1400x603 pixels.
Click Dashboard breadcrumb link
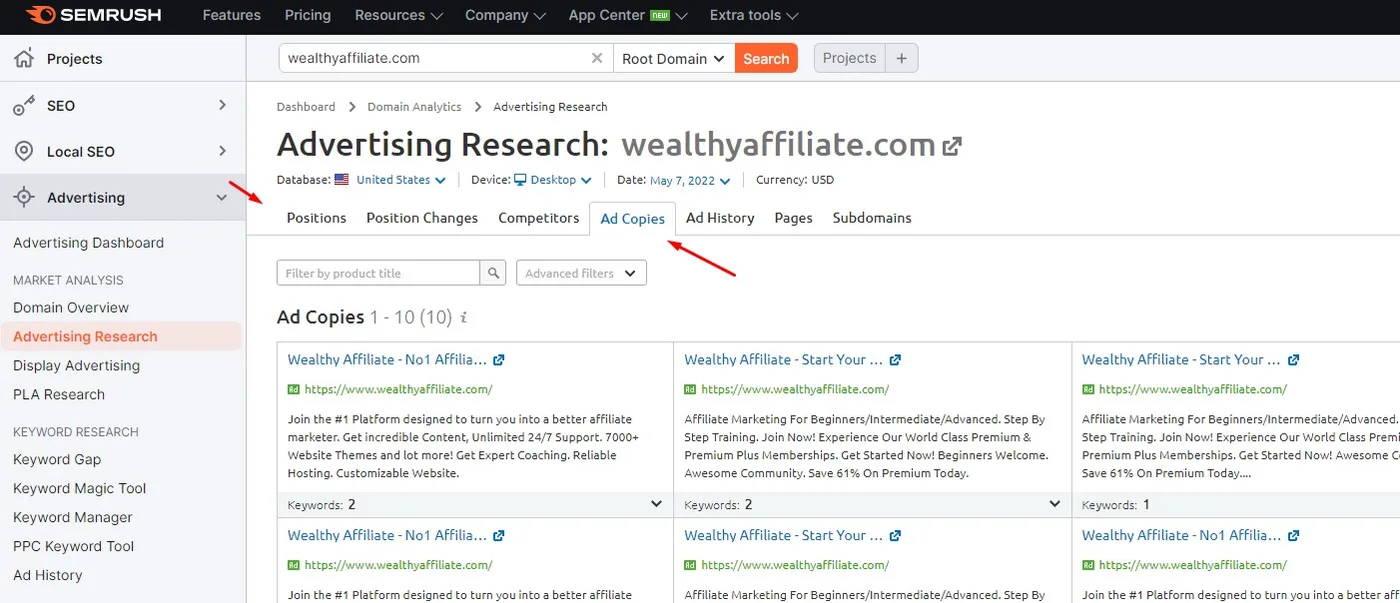point(306,107)
